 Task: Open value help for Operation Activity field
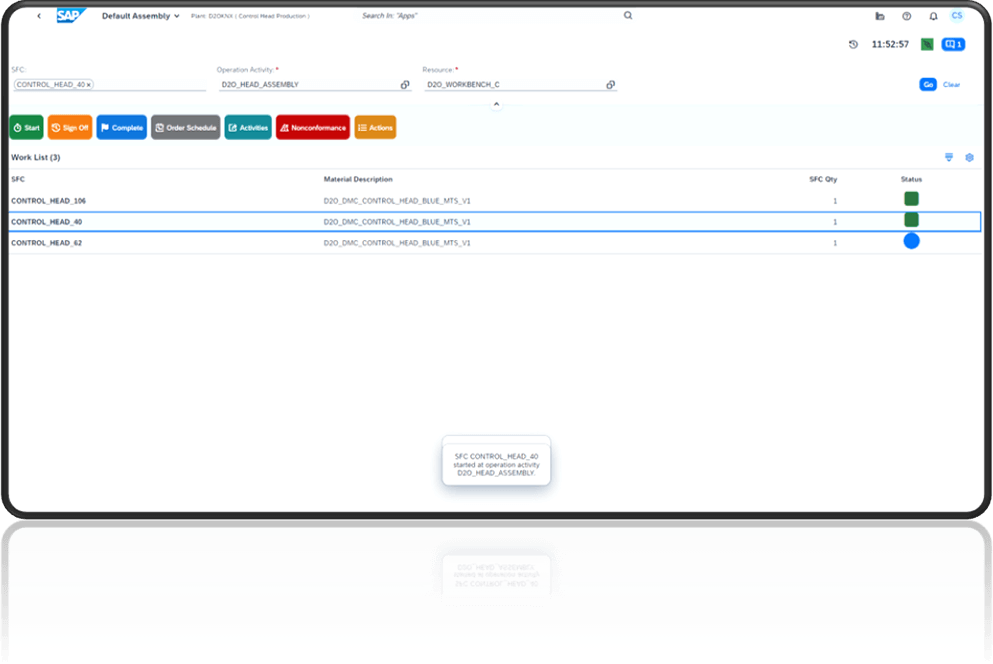404,84
